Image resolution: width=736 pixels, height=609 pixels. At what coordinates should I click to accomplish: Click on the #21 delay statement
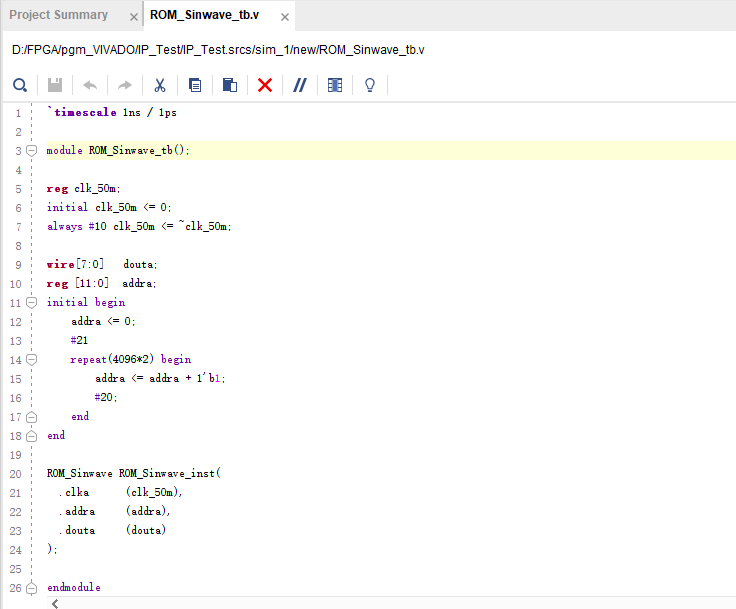tap(79, 340)
